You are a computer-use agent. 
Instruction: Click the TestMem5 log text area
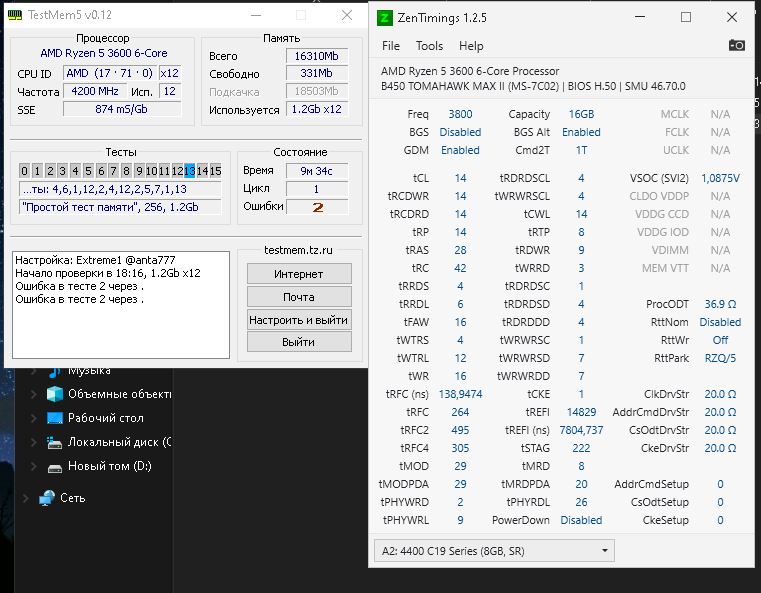121,305
